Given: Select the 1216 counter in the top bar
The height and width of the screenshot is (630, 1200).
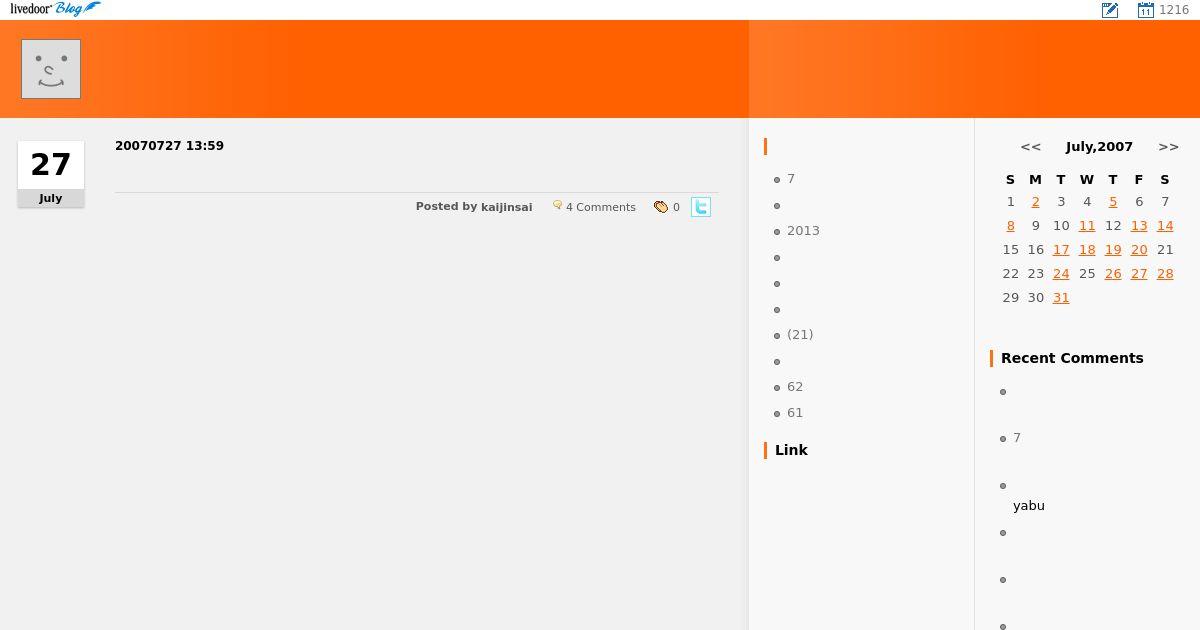Looking at the screenshot, I should [1174, 10].
